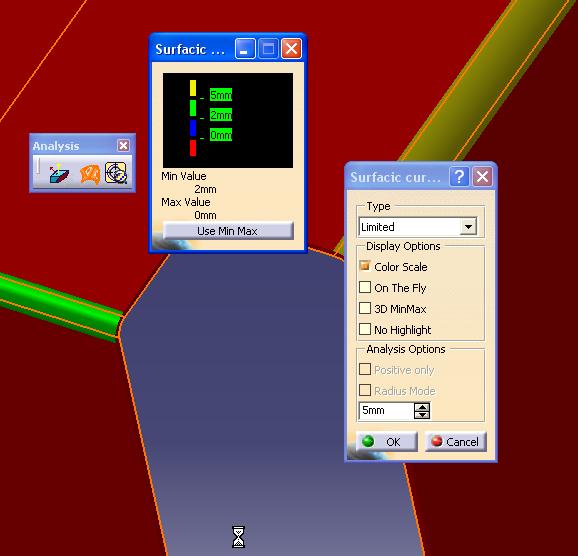This screenshot has width=578, height=556.
Task: Minimize the Surfacic color scale window
Action: [245, 49]
